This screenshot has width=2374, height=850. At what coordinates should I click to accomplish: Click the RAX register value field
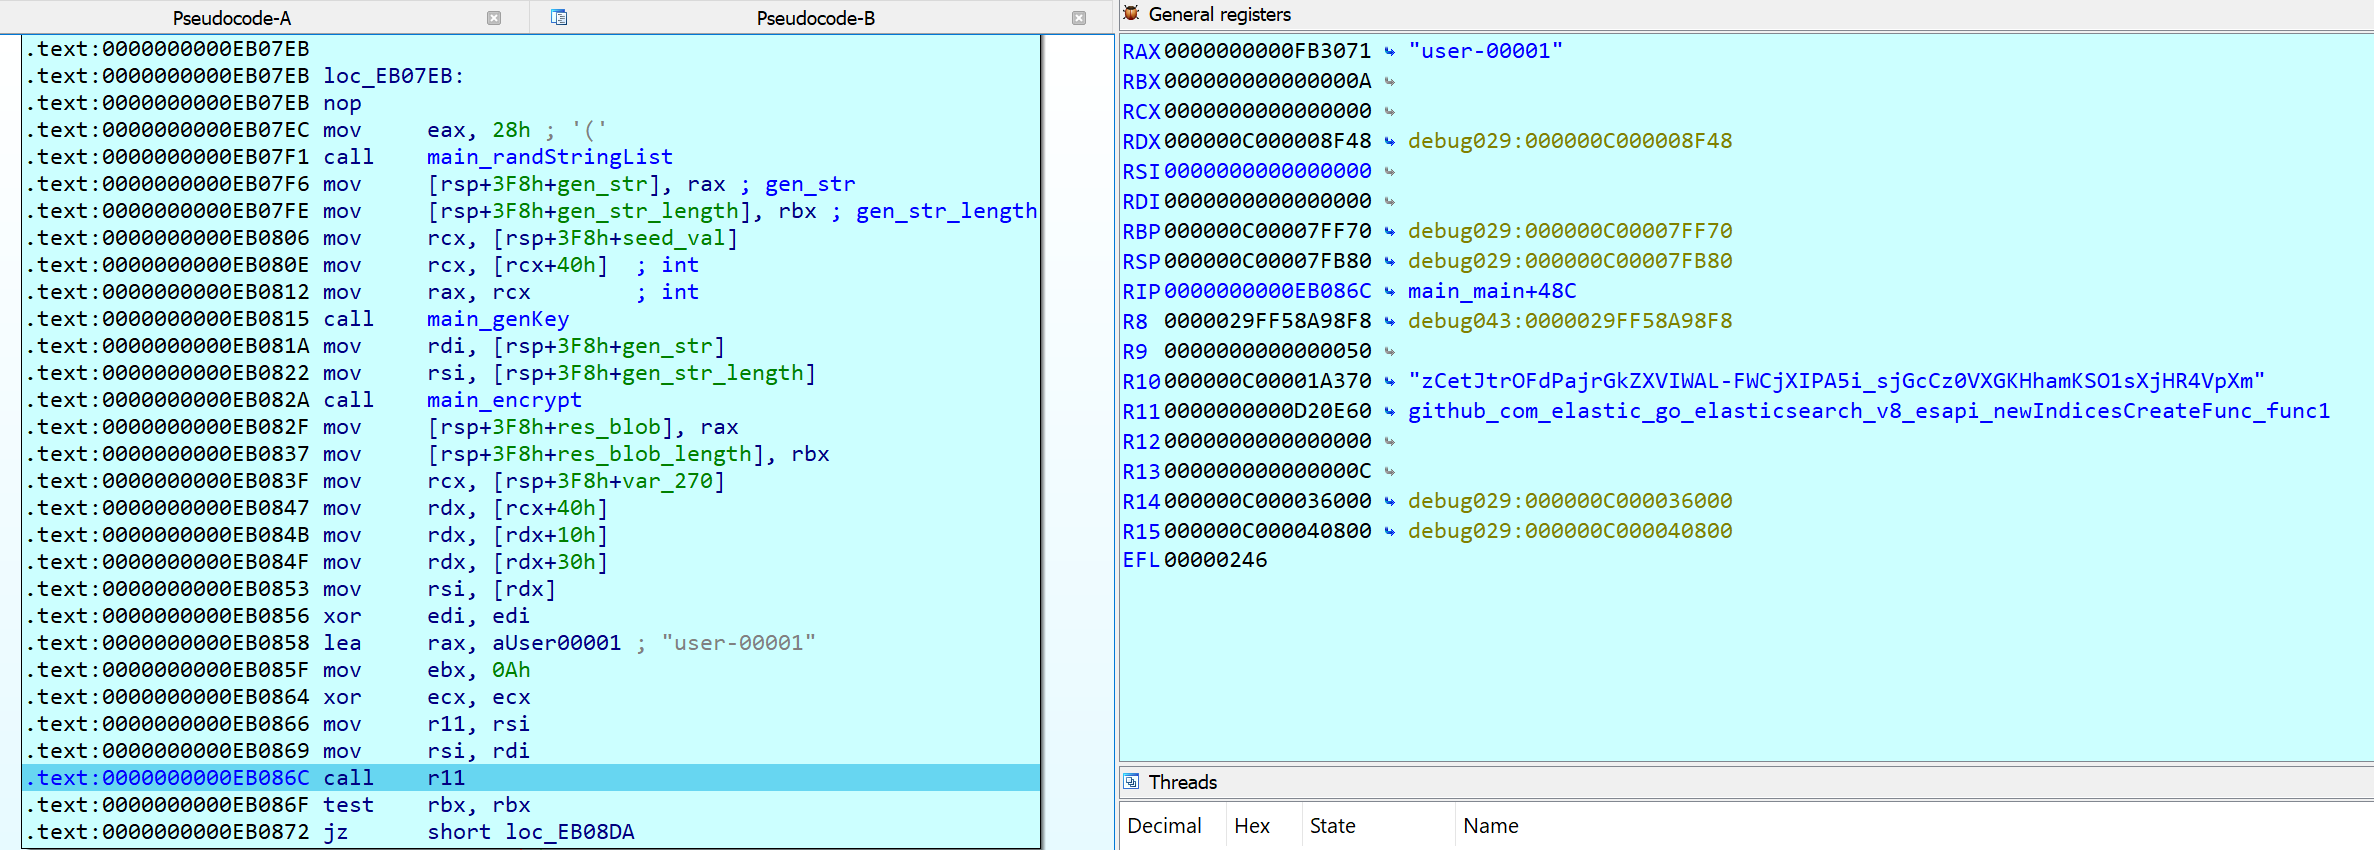pos(1267,51)
